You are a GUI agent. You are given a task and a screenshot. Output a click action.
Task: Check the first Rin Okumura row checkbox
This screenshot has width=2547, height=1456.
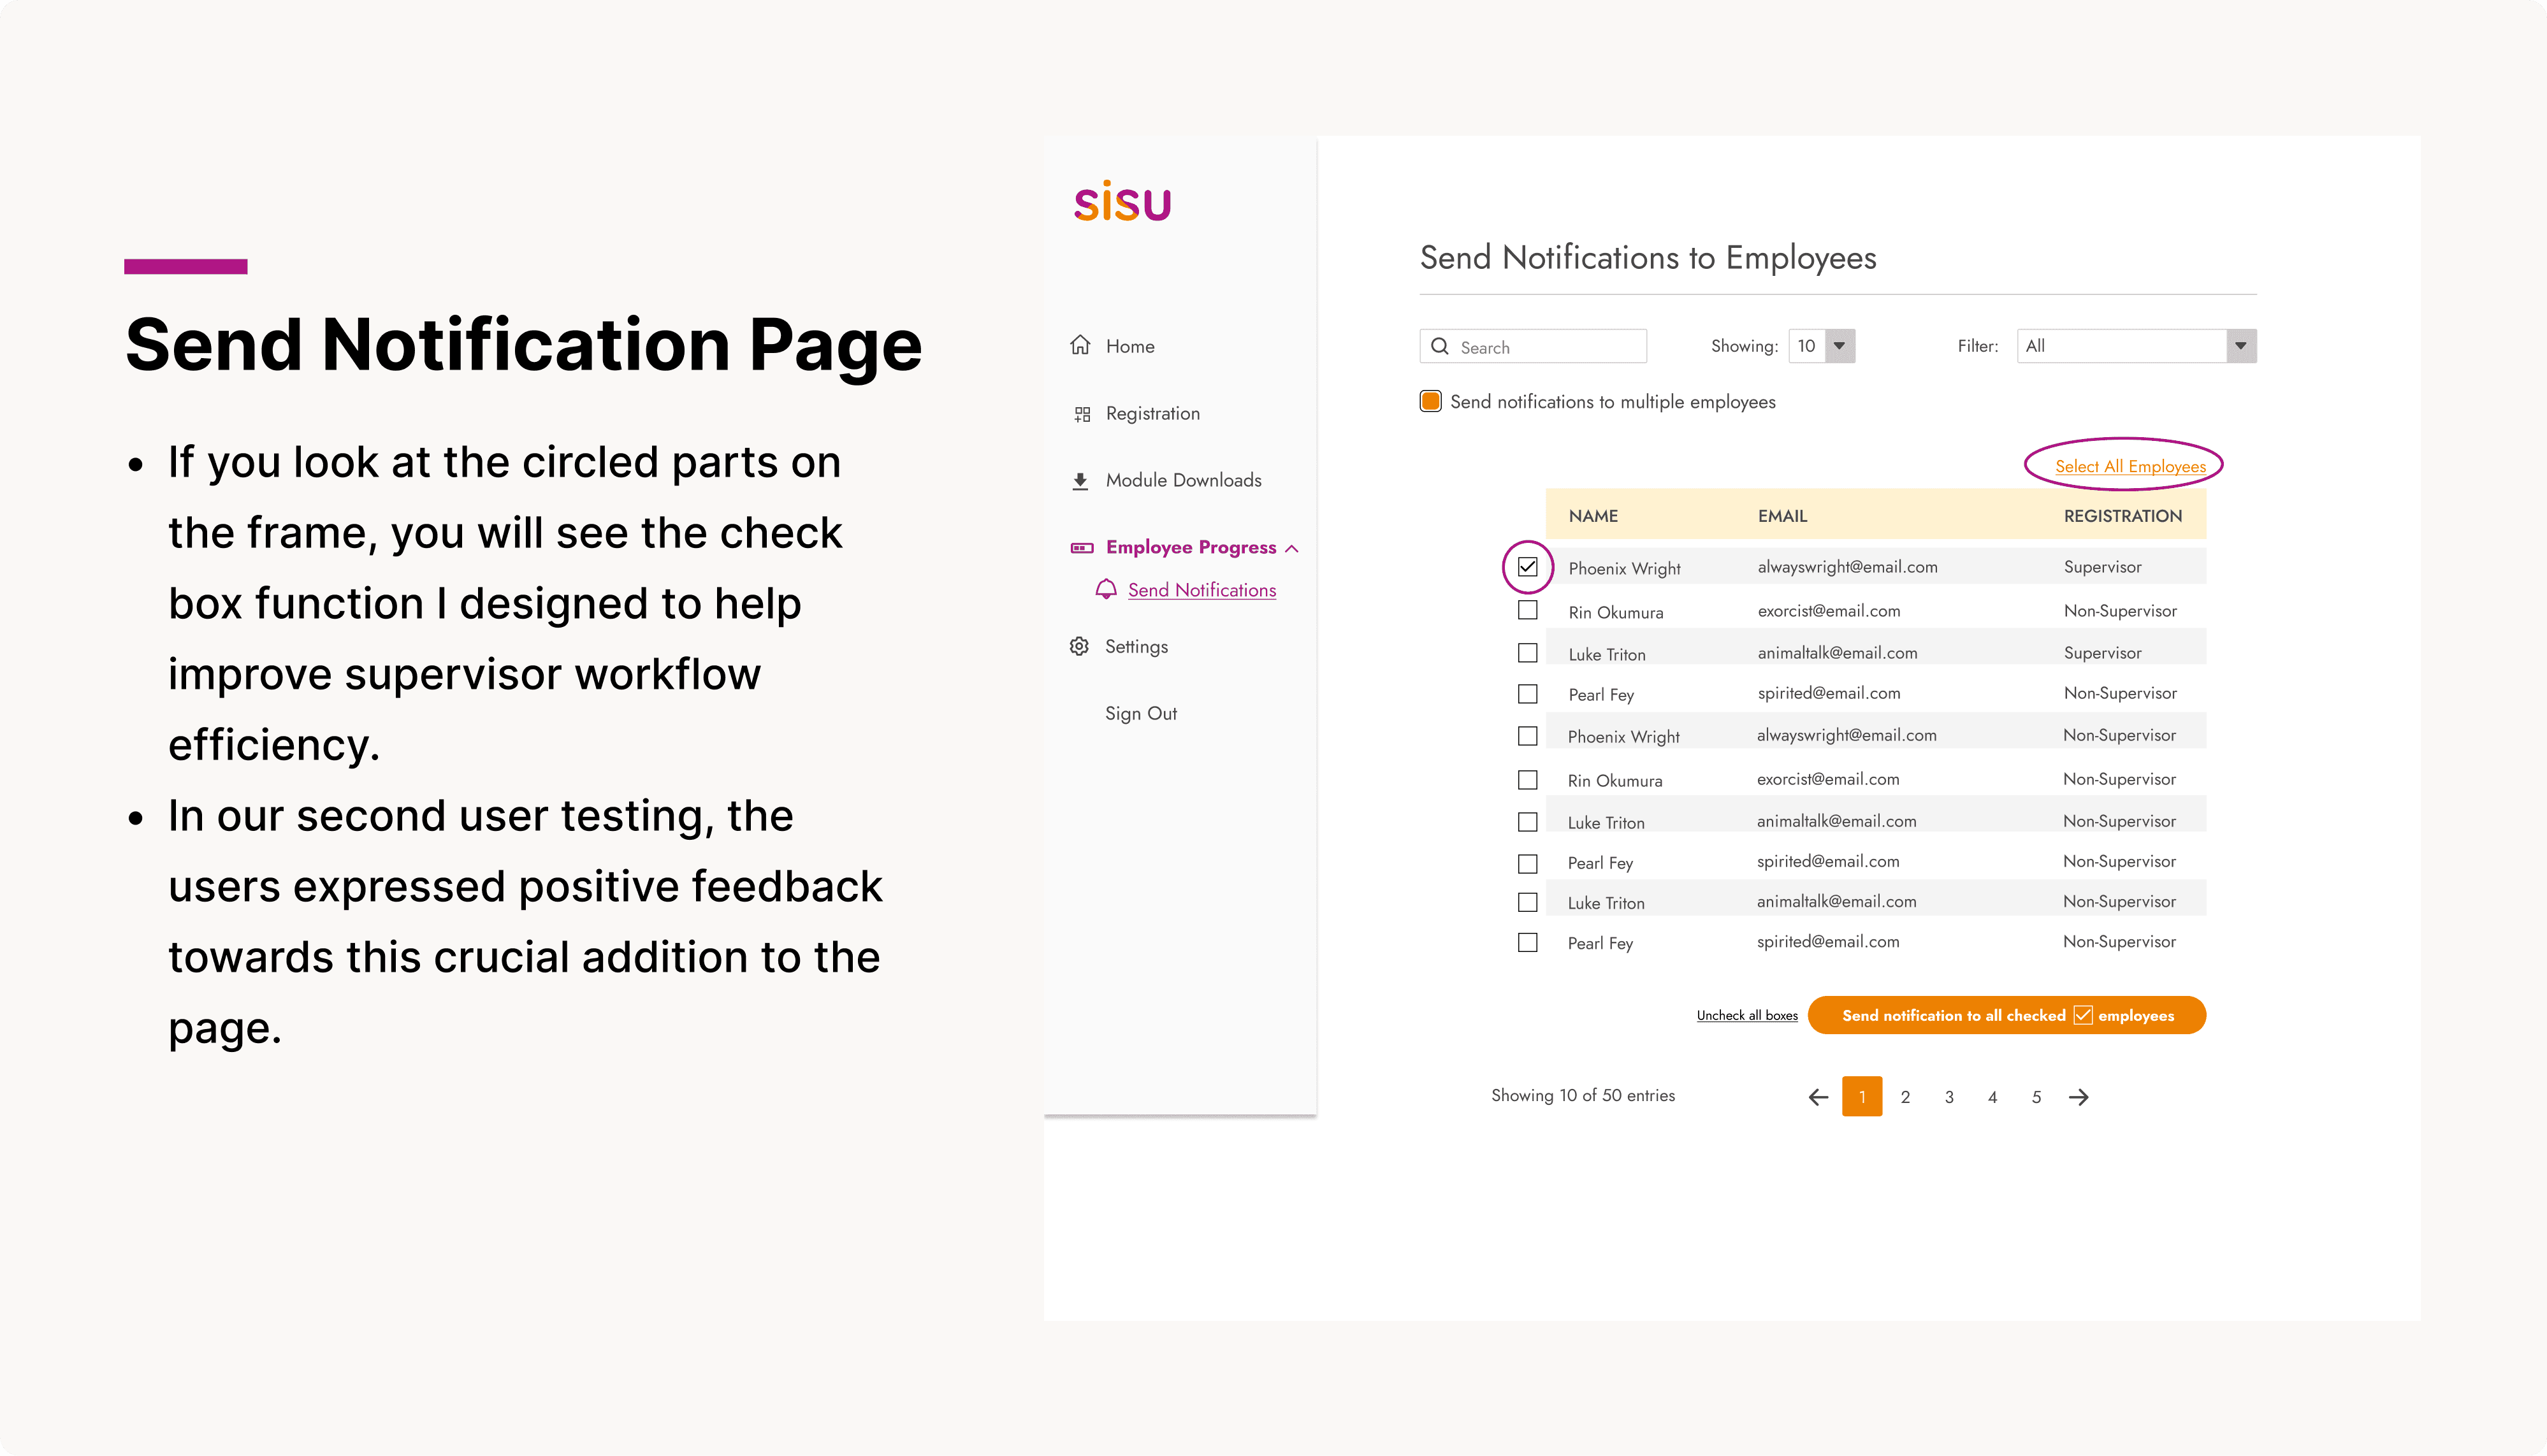click(1528, 610)
